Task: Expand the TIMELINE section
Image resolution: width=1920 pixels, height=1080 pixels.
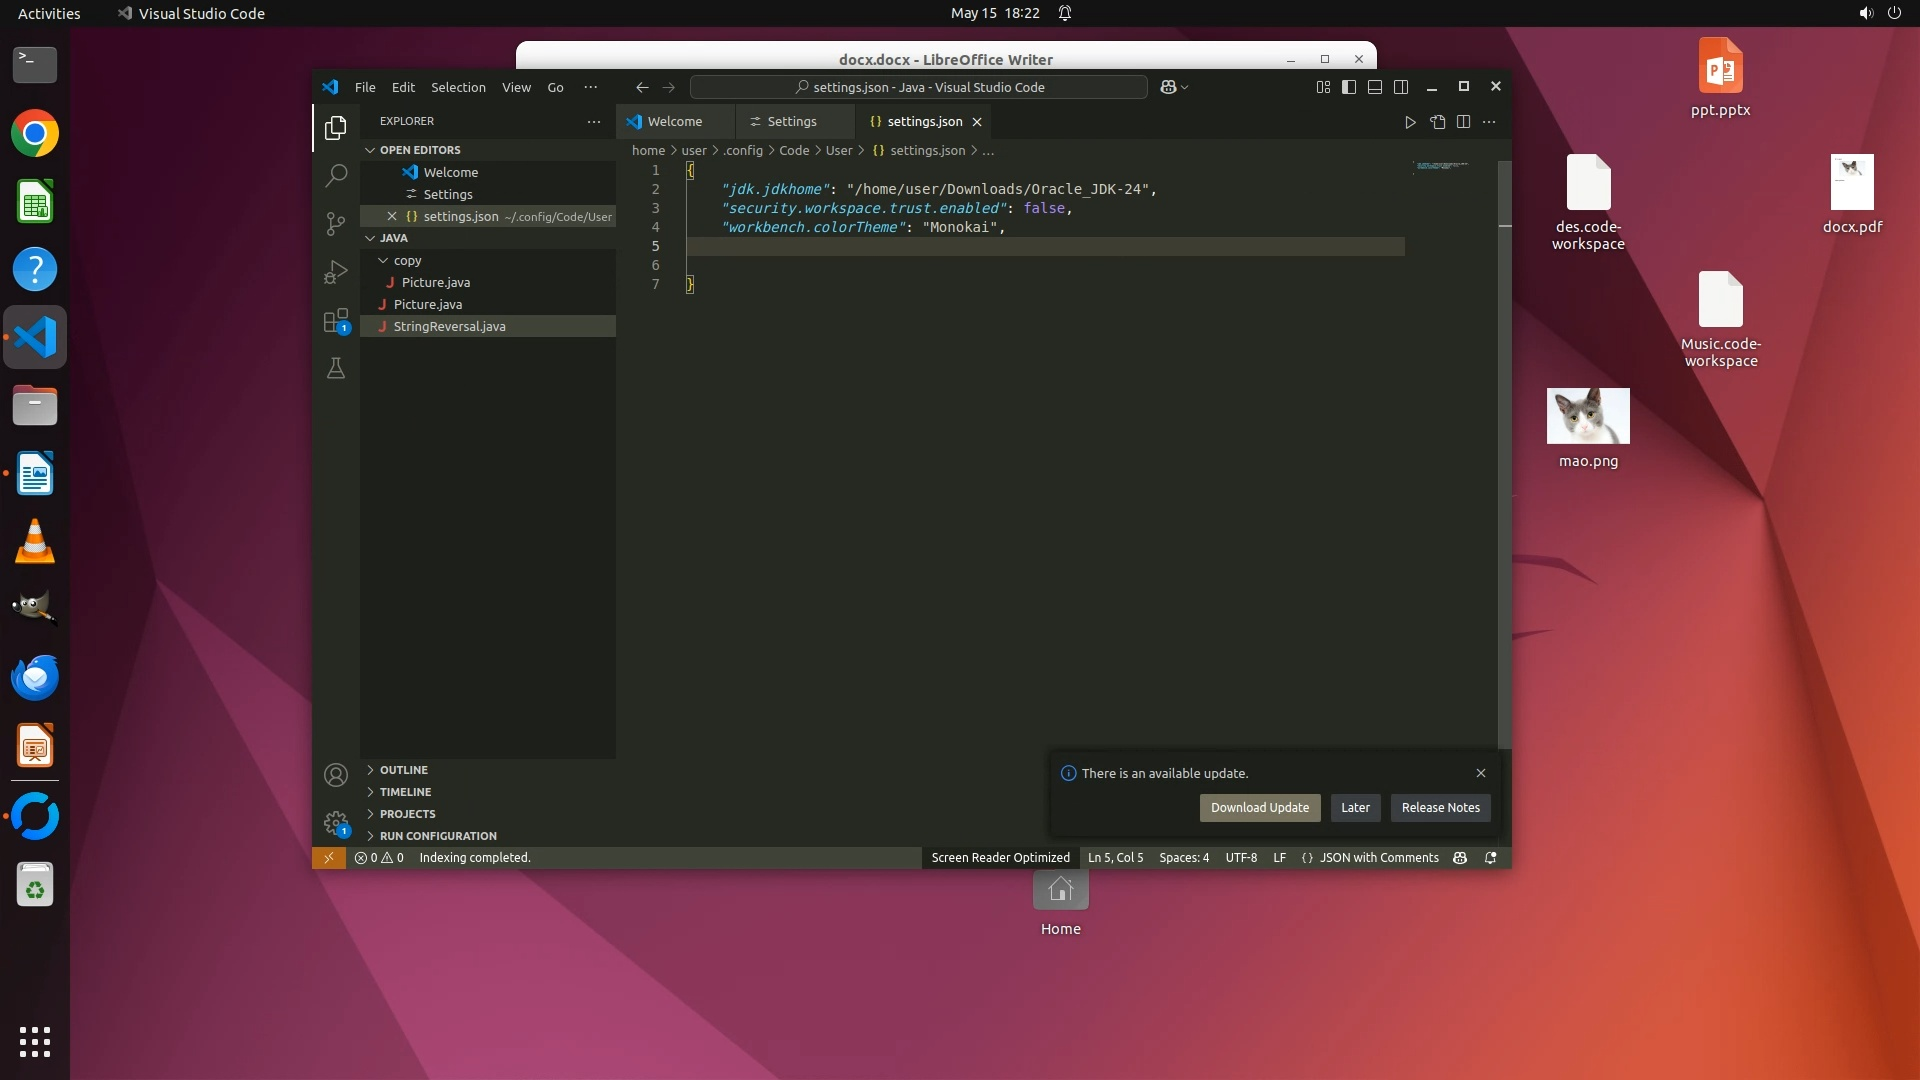Action: coord(405,792)
